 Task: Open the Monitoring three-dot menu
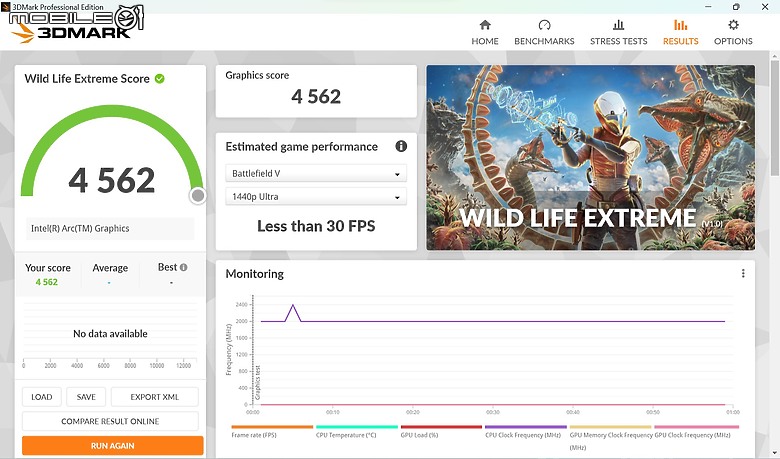tap(743, 274)
